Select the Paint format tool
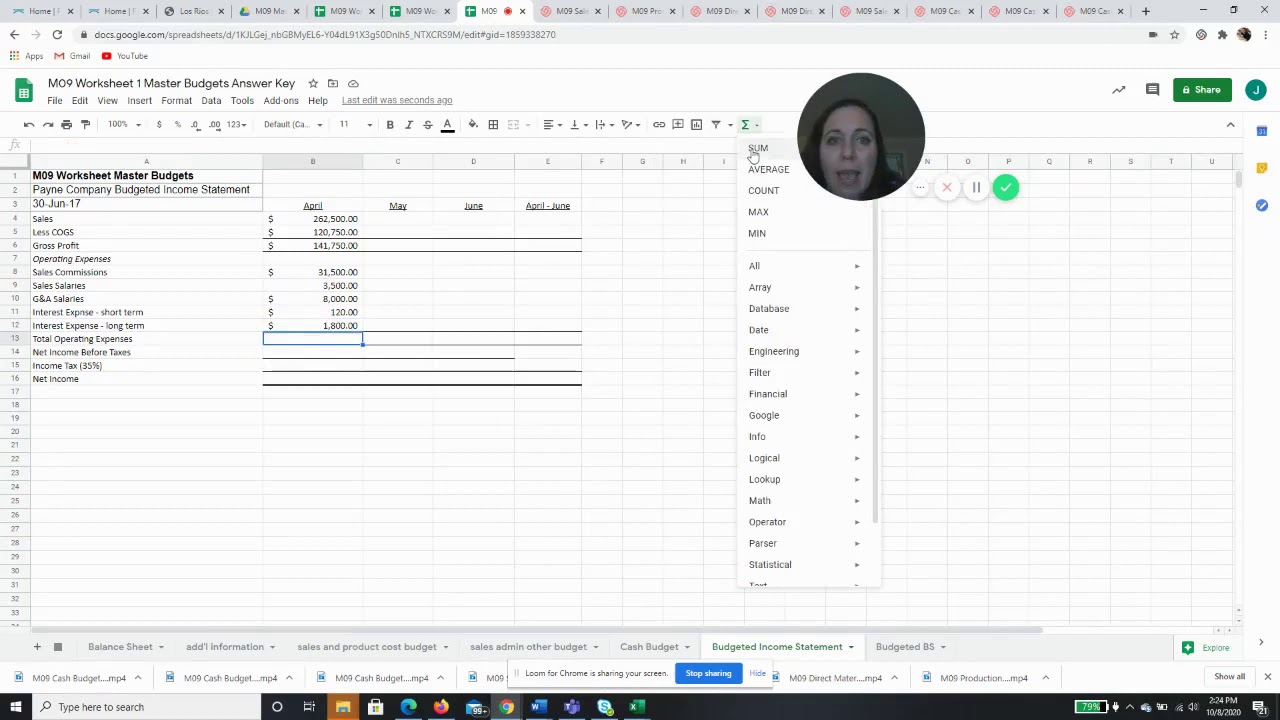This screenshot has width=1280, height=720. click(85, 124)
